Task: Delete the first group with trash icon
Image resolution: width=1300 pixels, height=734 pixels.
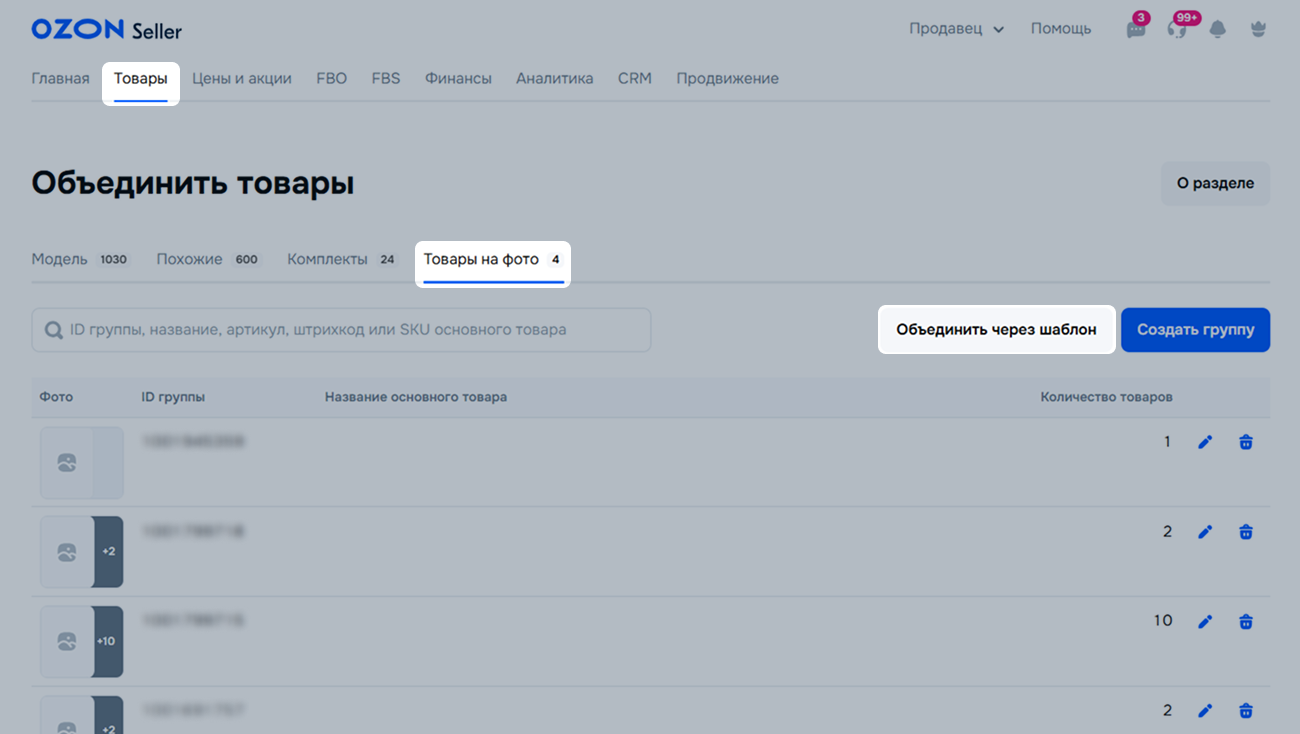Action: [x=1245, y=442]
